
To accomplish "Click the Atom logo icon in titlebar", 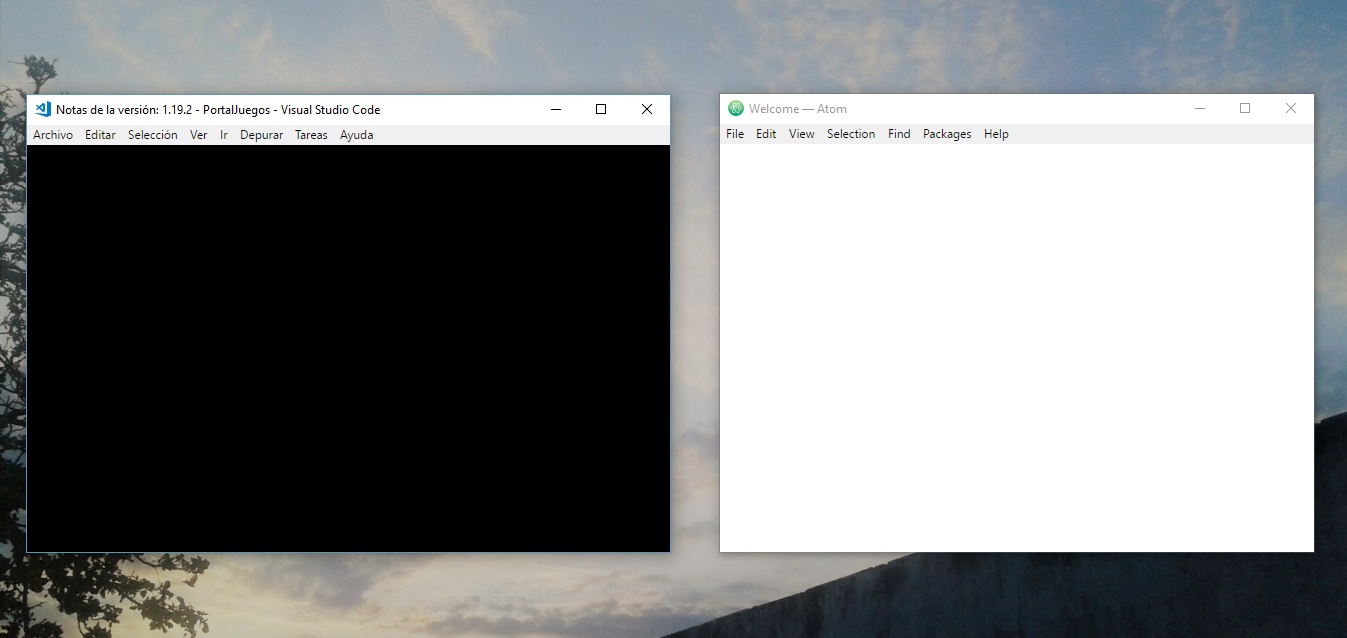I will click(x=736, y=108).
